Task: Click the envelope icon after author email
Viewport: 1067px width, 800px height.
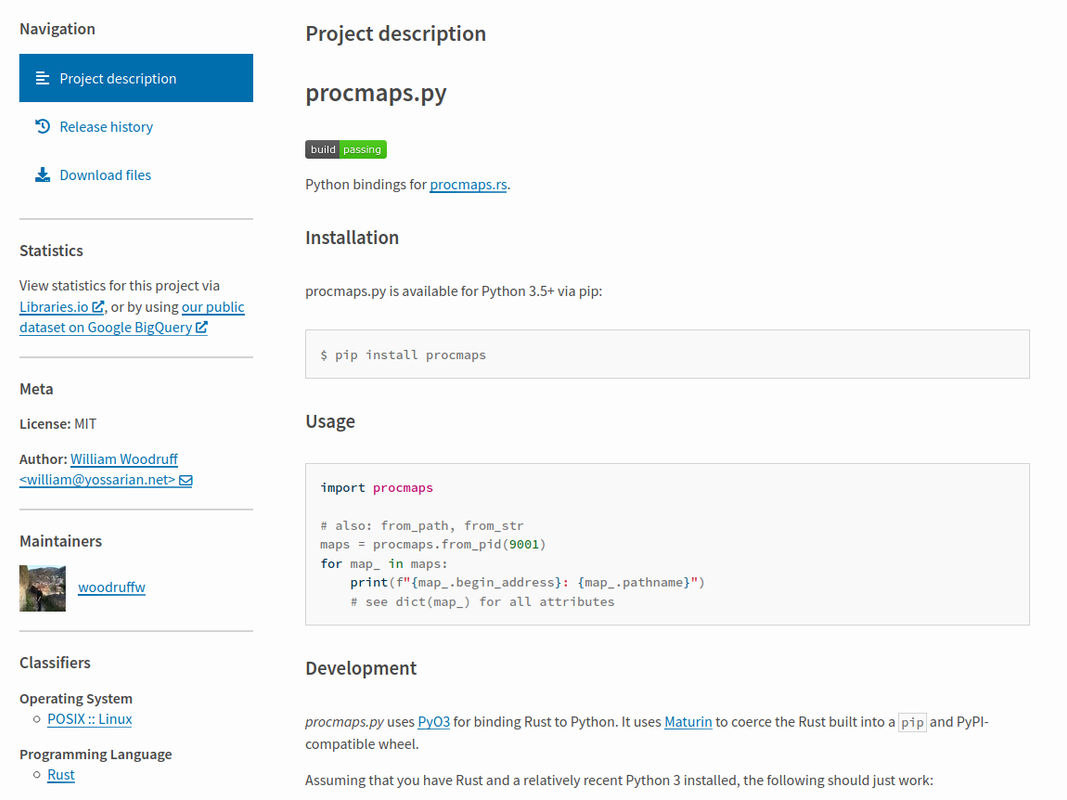Action: [186, 480]
